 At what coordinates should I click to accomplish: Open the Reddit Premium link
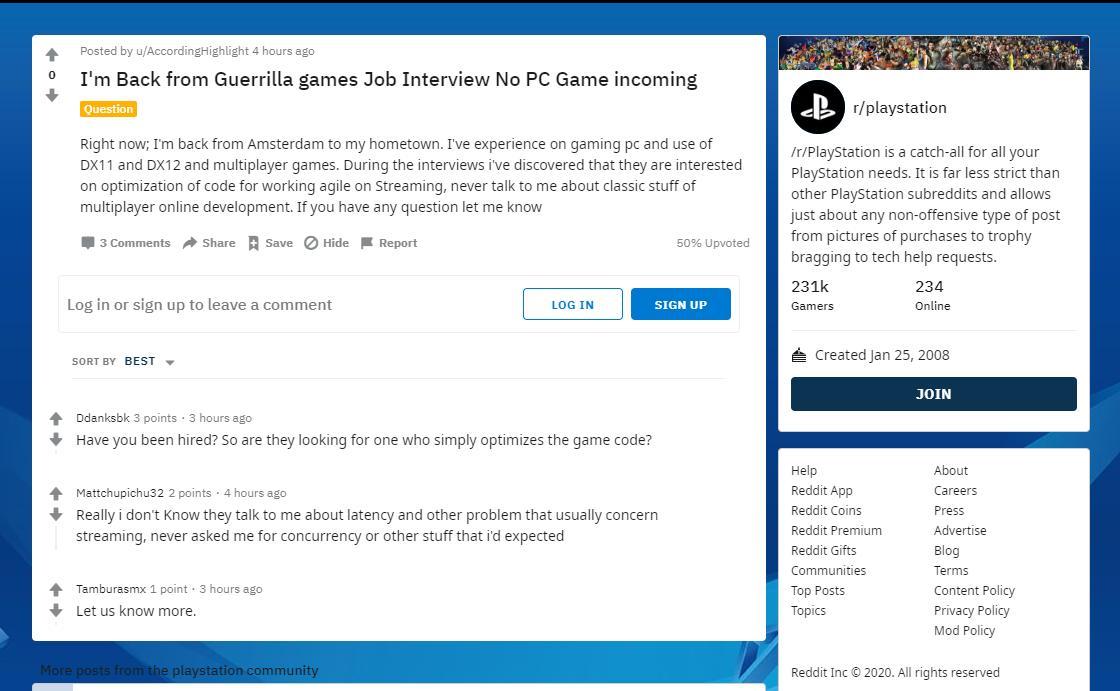[836, 531]
